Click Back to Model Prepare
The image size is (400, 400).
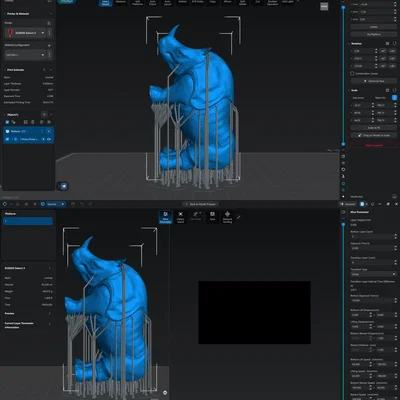[x=201, y=204]
